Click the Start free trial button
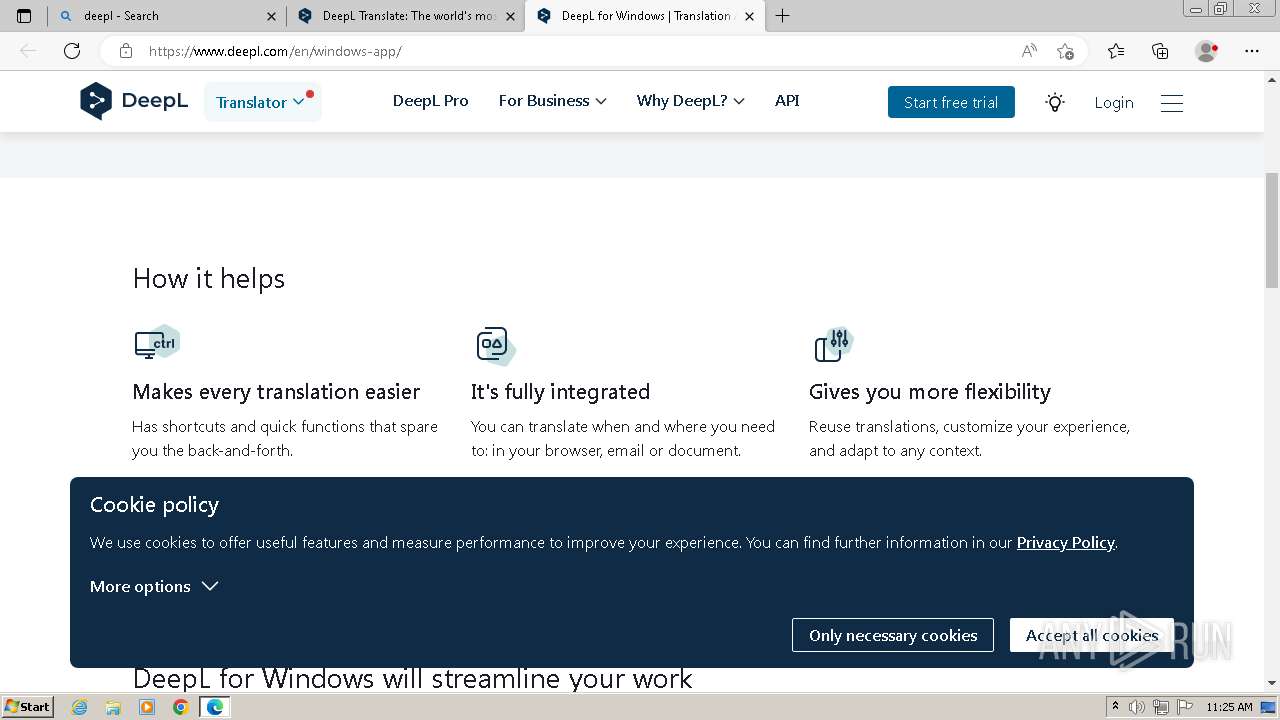Viewport: 1280px width, 720px height. [x=951, y=102]
